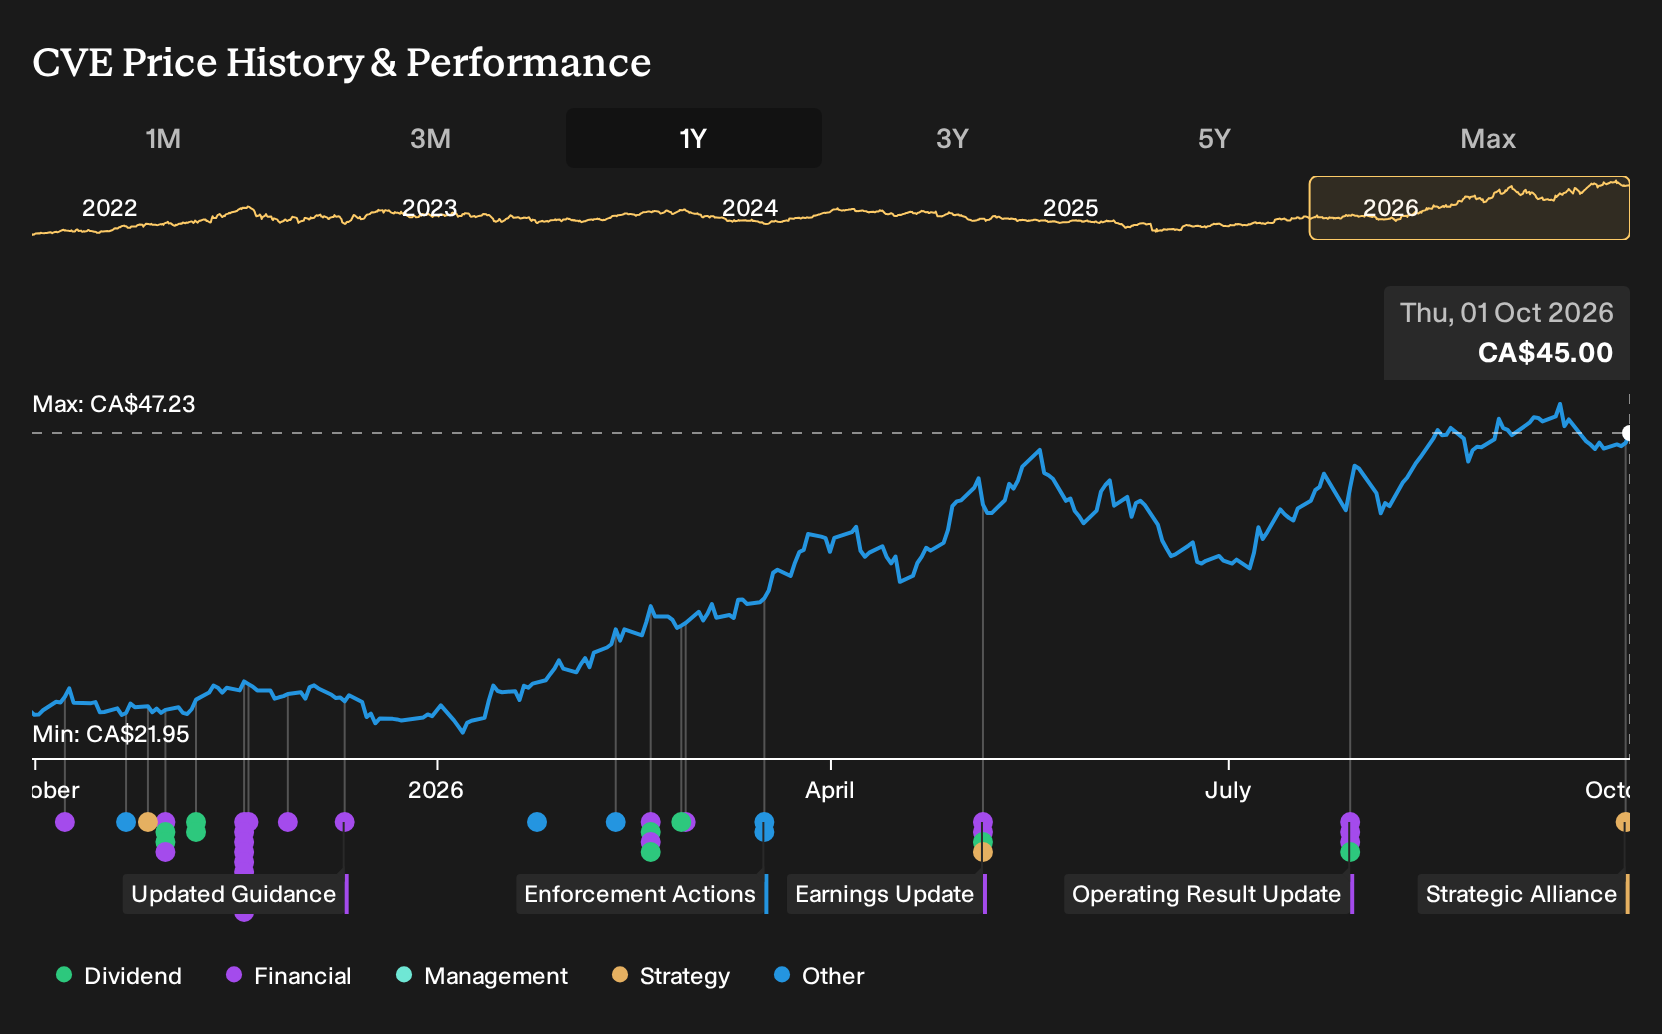Switch to the 5Y time range
This screenshot has width=1662, height=1034.
(x=1214, y=138)
